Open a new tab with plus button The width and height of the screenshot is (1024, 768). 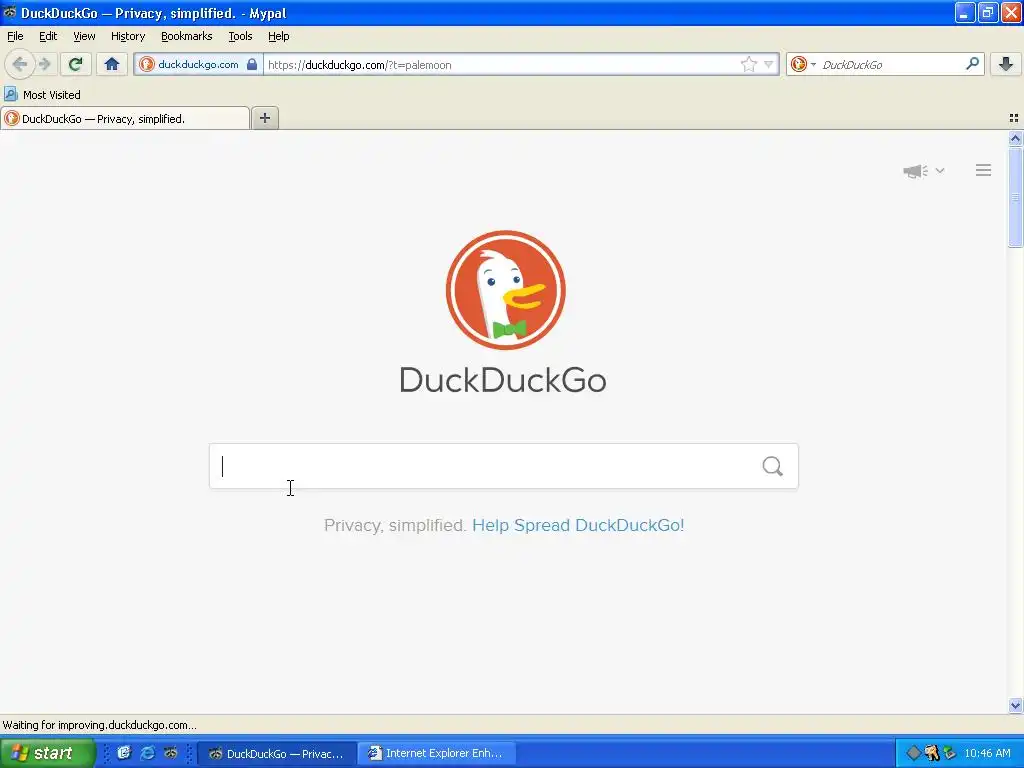pos(265,118)
